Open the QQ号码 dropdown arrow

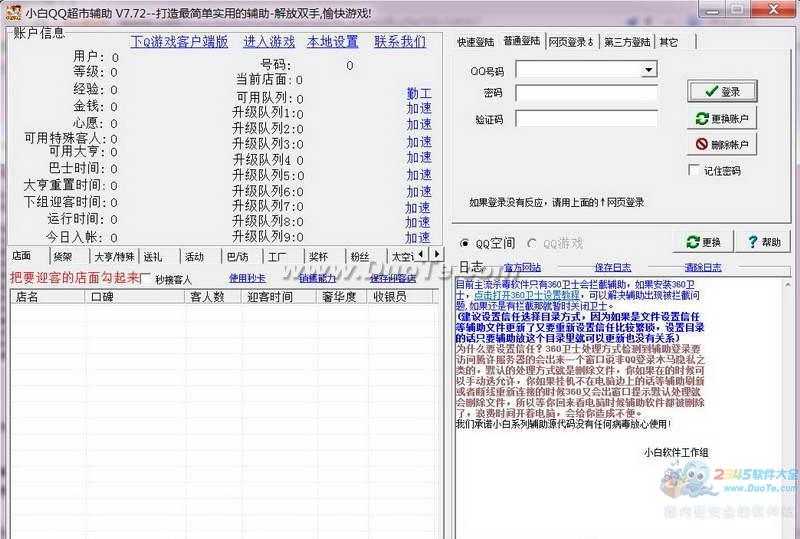coord(648,69)
